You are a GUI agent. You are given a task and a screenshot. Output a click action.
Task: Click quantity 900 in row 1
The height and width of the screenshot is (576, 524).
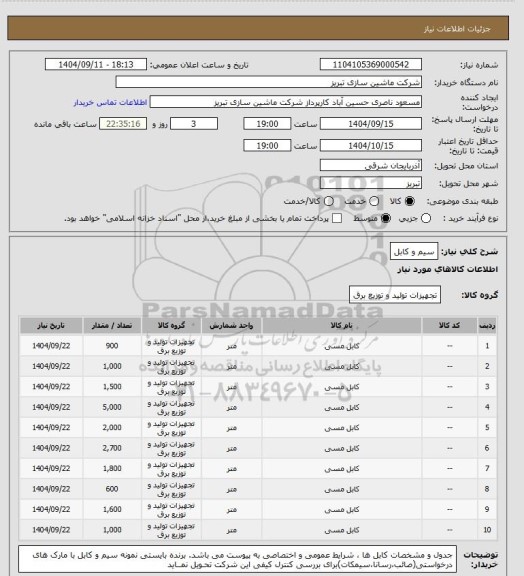(112, 346)
